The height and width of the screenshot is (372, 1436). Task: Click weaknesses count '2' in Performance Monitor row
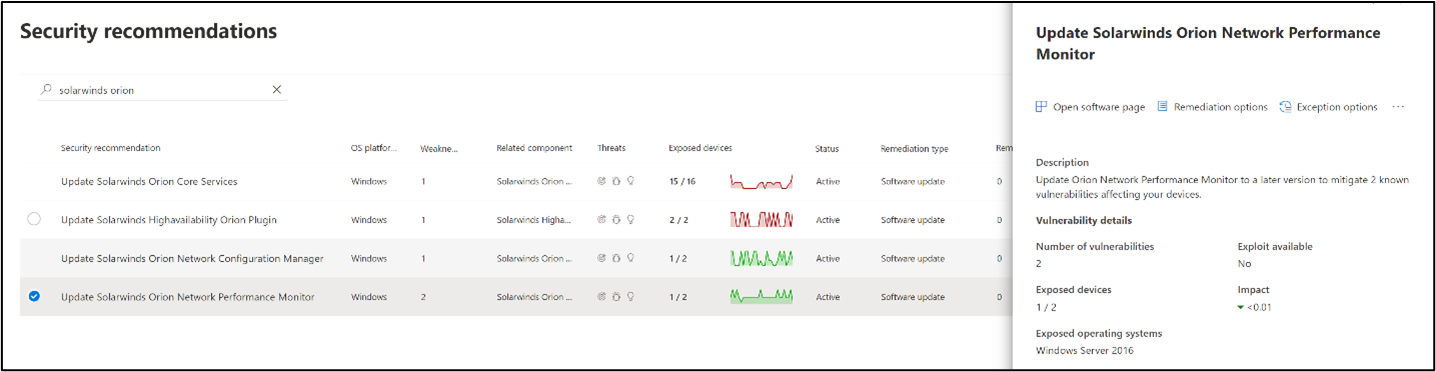click(x=424, y=297)
